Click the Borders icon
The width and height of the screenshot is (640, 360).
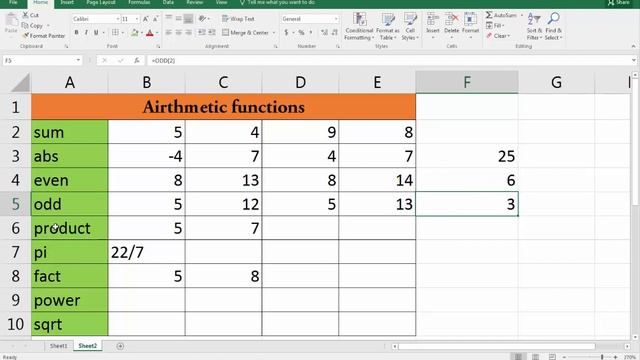[x=116, y=32]
